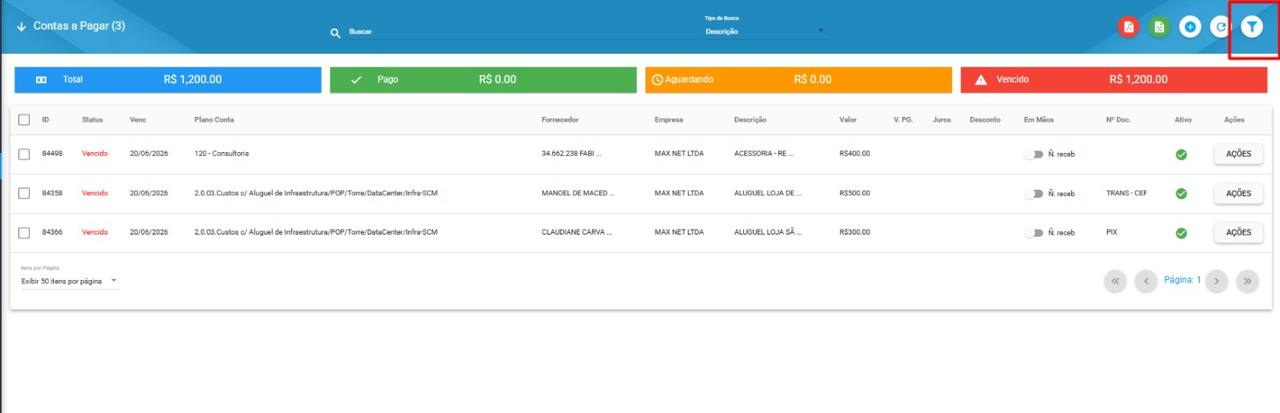The width and height of the screenshot is (1280, 413).
Task: Click the red Vencido summary card
Action: [1114, 79]
